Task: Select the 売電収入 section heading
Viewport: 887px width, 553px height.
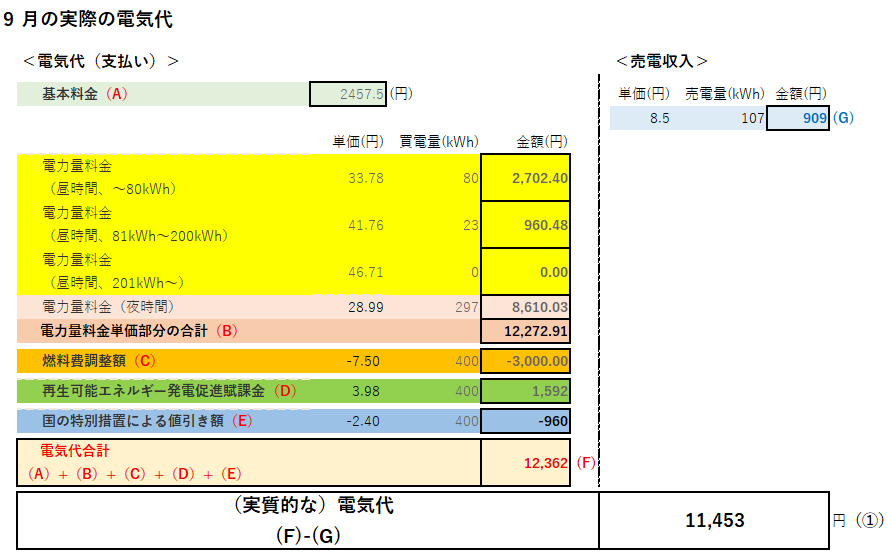Action: coord(662,61)
